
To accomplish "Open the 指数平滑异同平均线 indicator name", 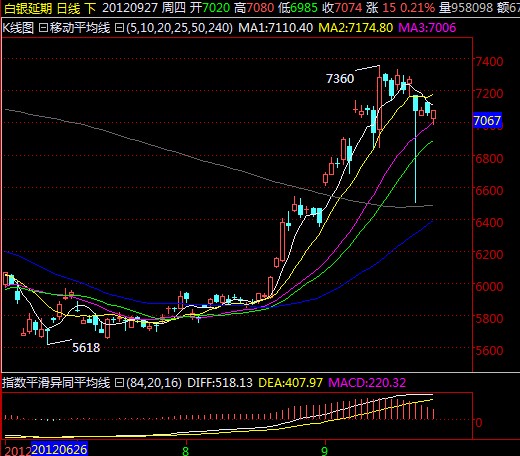I will point(56,383).
